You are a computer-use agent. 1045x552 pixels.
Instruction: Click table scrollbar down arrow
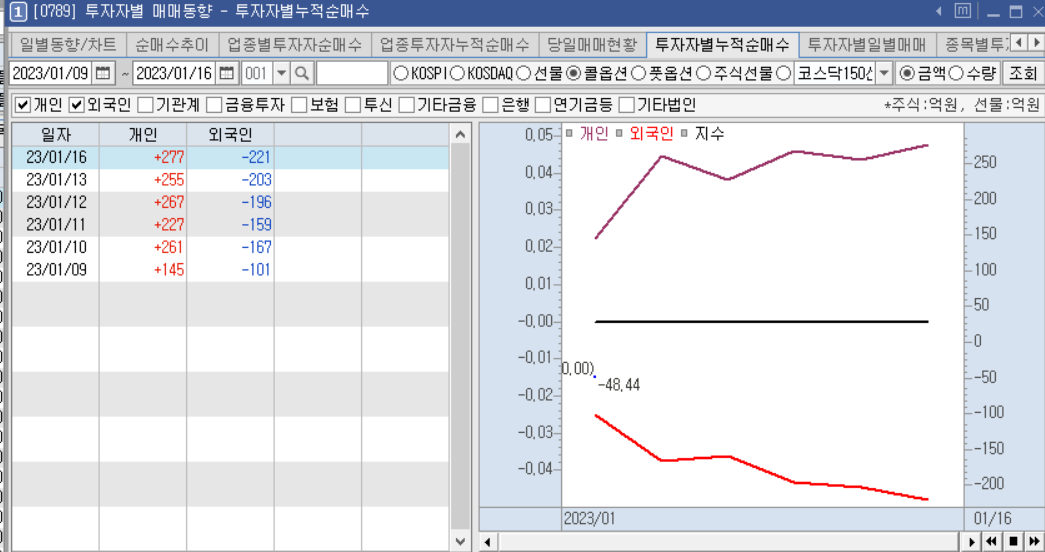pos(460,541)
